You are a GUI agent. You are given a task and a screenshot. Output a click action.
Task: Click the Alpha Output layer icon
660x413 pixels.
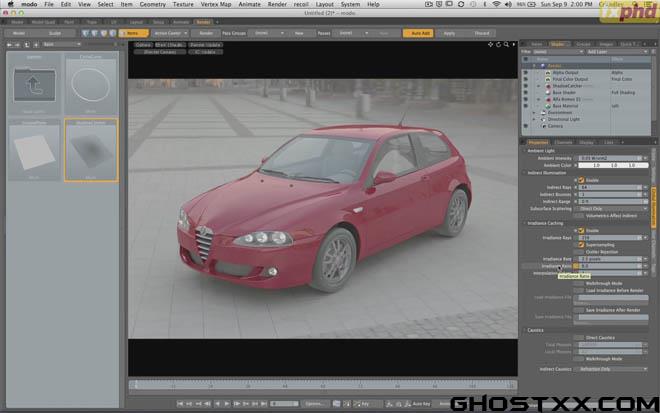(548, 72)
